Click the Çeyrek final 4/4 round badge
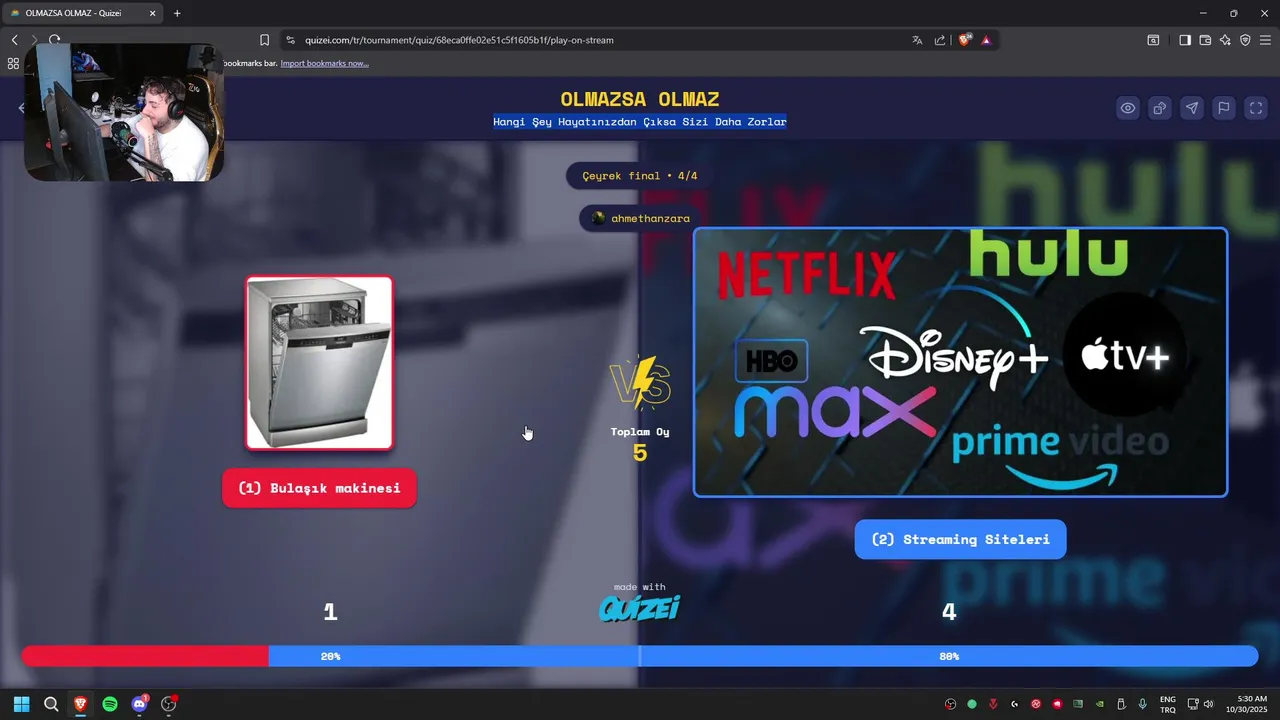Viewport: 1280px width, 720px height. [x=640, y=176]
